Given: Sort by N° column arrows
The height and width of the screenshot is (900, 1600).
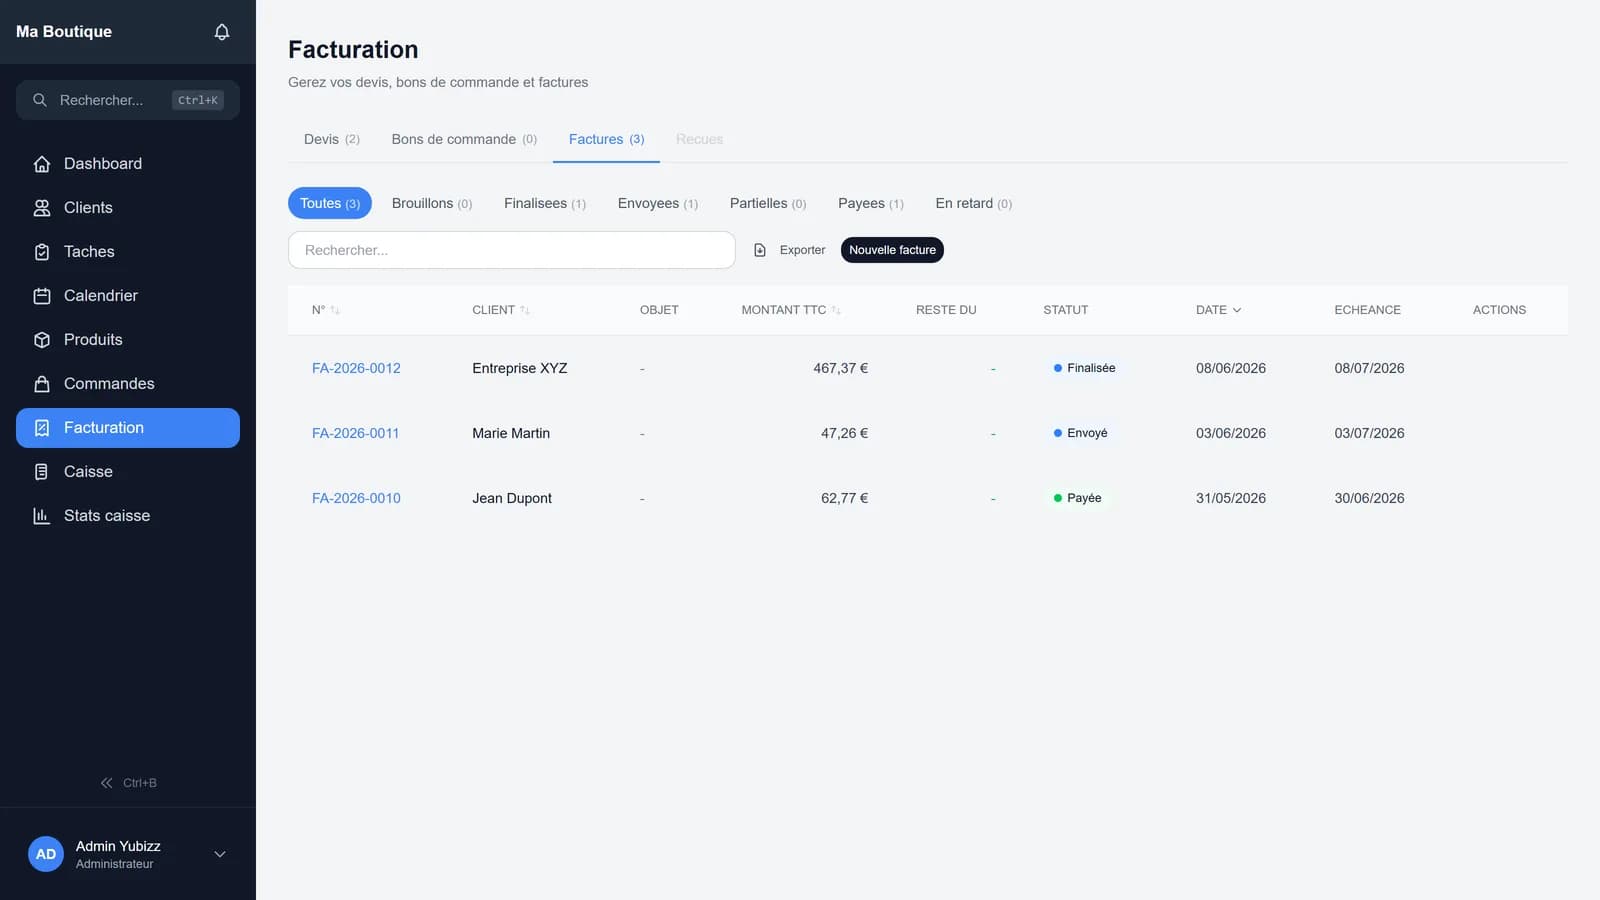Looking at the screenshot, I should pos(335,310).
